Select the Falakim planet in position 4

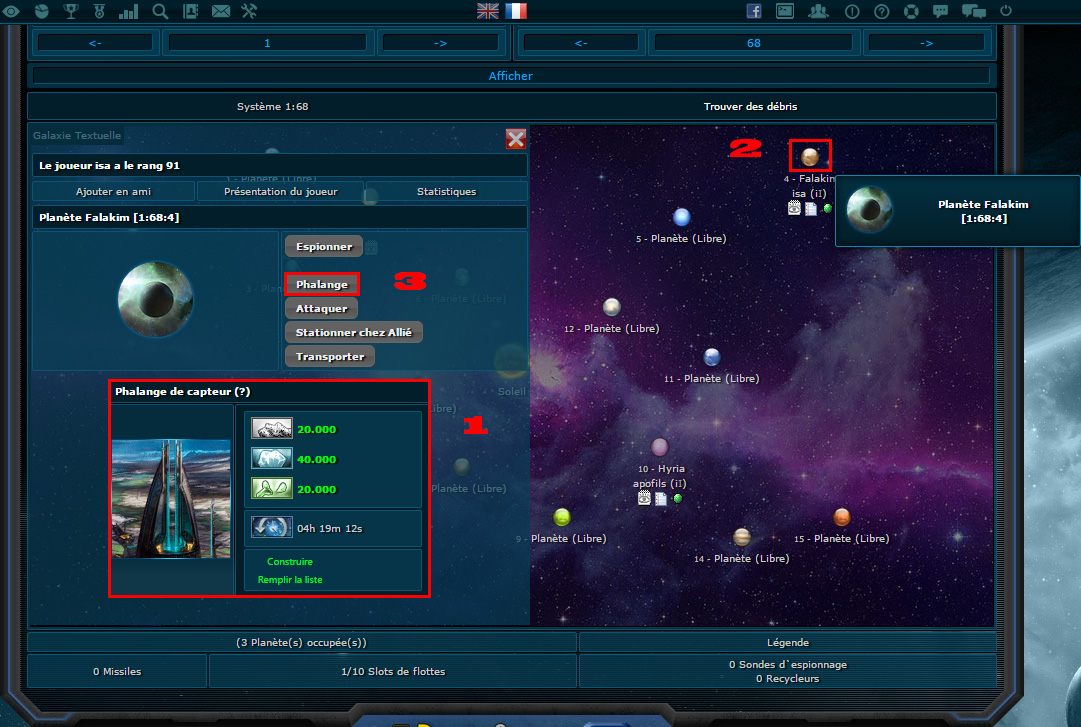pyautogui.click(x=810, y=156)
